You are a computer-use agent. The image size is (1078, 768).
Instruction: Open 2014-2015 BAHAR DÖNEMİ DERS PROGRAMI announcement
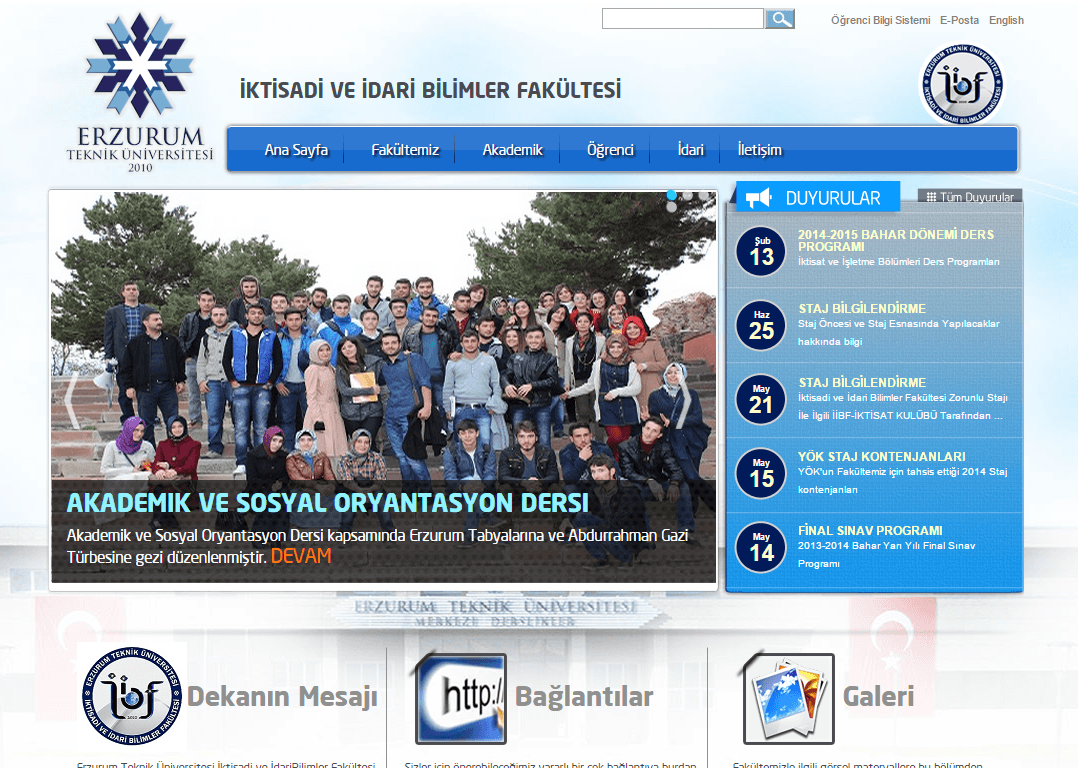pos(896,241)
